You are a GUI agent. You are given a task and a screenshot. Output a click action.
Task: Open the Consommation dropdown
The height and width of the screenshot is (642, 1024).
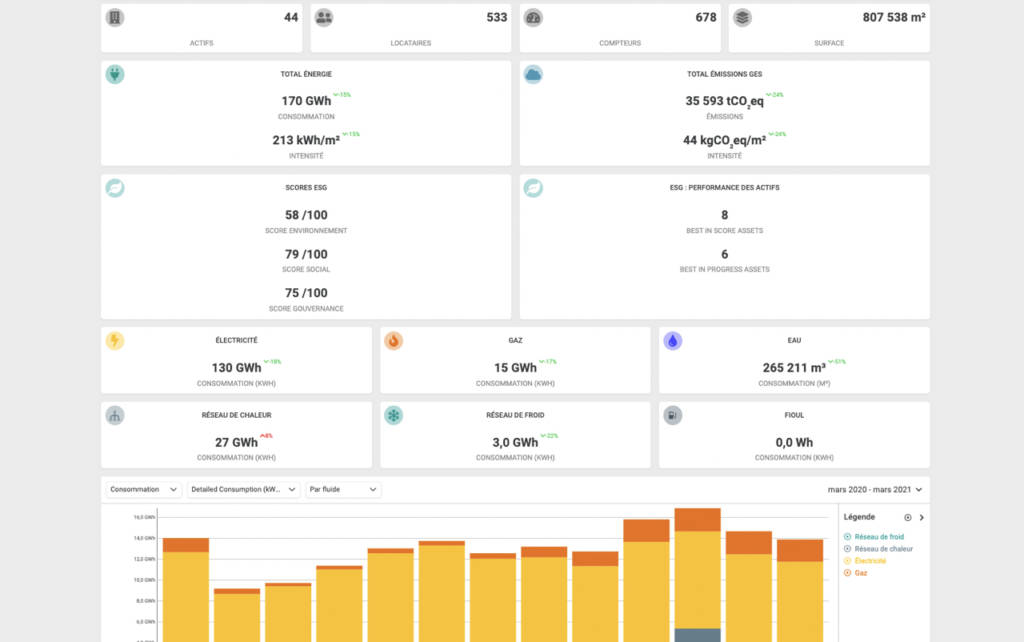[x=144, y=490]
